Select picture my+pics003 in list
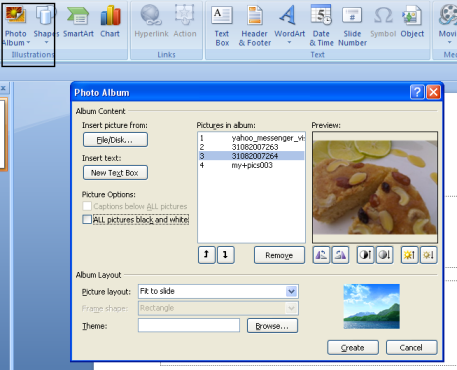457x370 pixels. pos(251,165)
